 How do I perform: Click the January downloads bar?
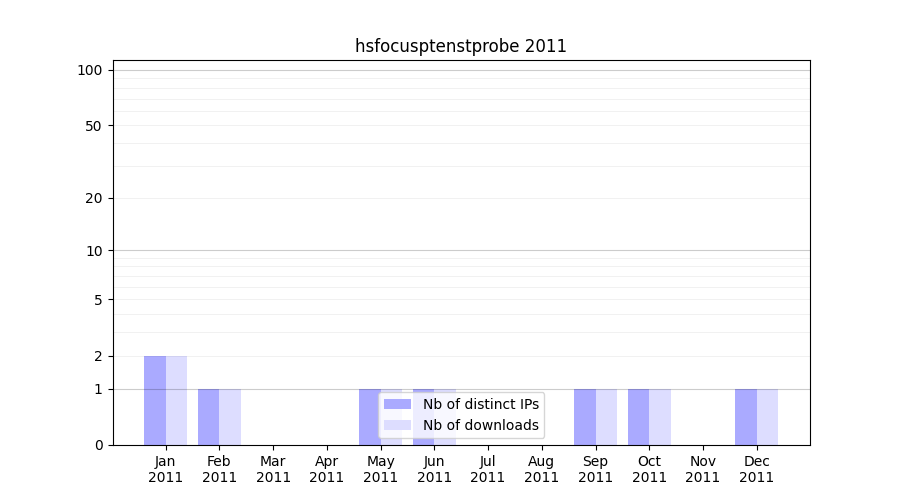pyautogui.click(x=176, y=400)
